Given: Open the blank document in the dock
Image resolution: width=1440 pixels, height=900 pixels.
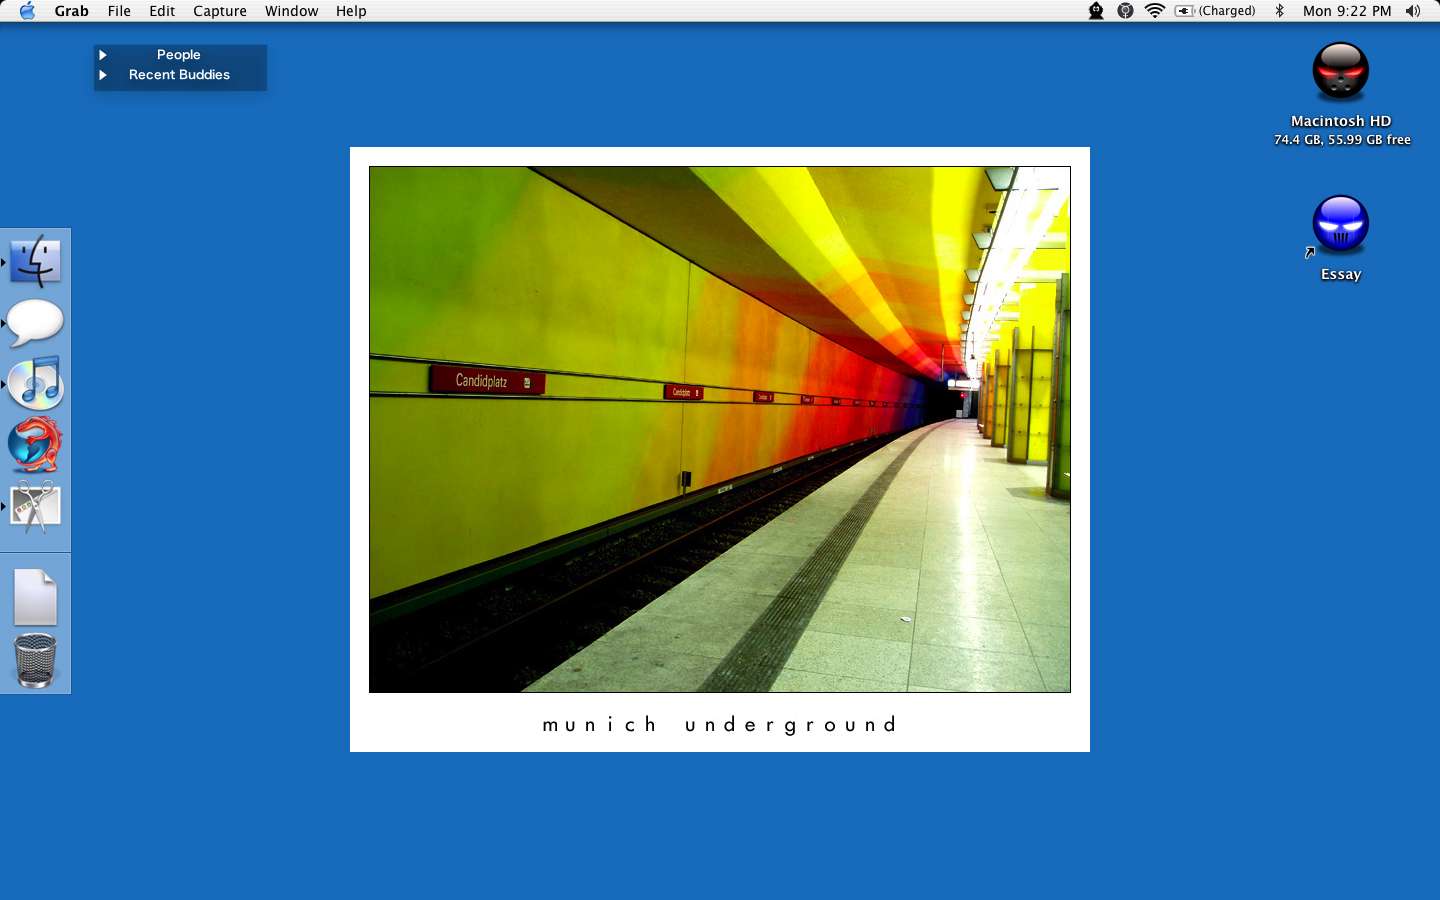Looking at the screenshot, I should pyautogui.click(x=35, y=598).
